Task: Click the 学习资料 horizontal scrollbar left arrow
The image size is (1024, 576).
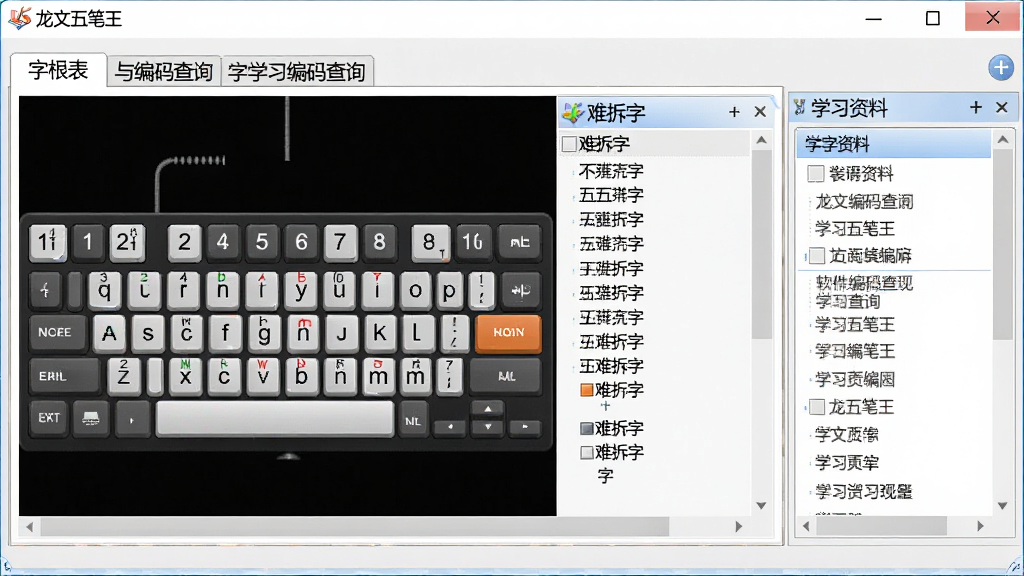Action: tap(806, 526)
